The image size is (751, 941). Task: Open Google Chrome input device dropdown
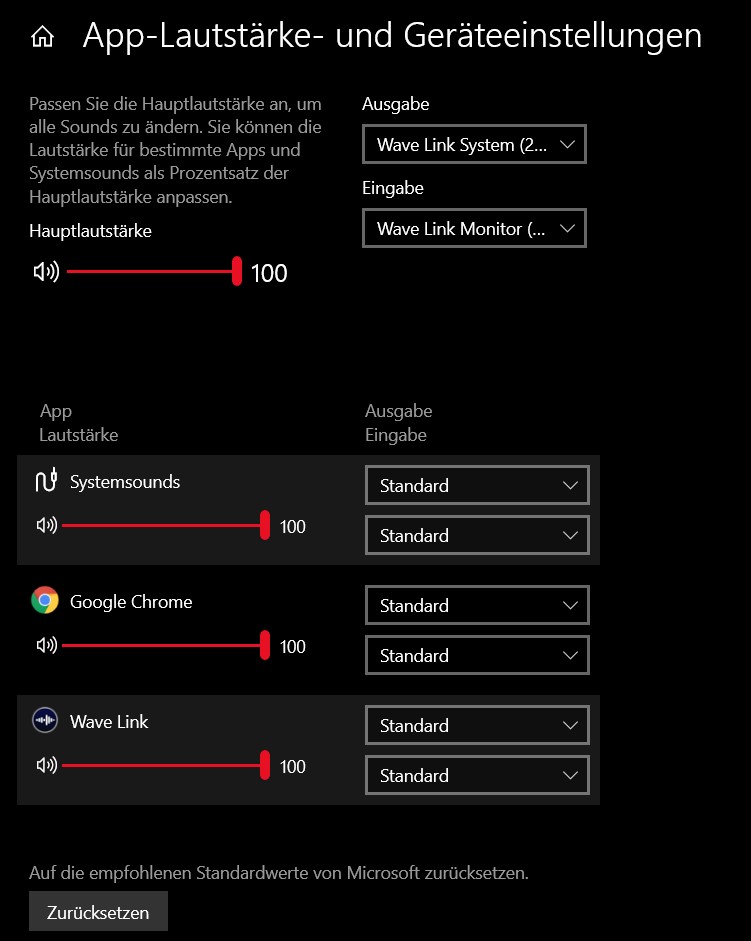[477, 656]
